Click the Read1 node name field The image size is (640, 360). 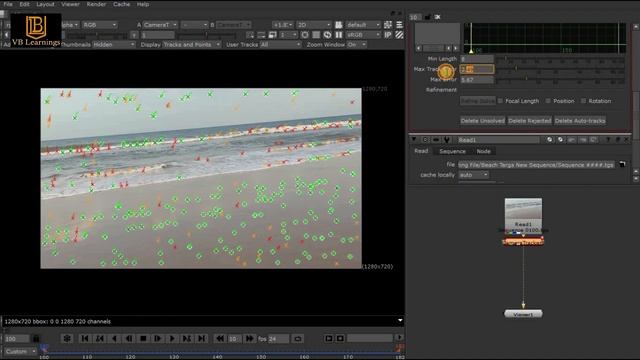tap(498, 140)
